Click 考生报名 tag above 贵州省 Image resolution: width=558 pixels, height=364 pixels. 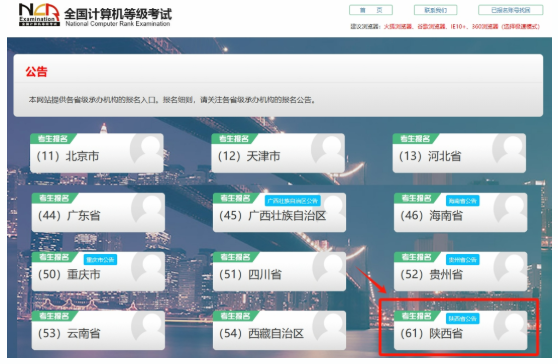416,257
